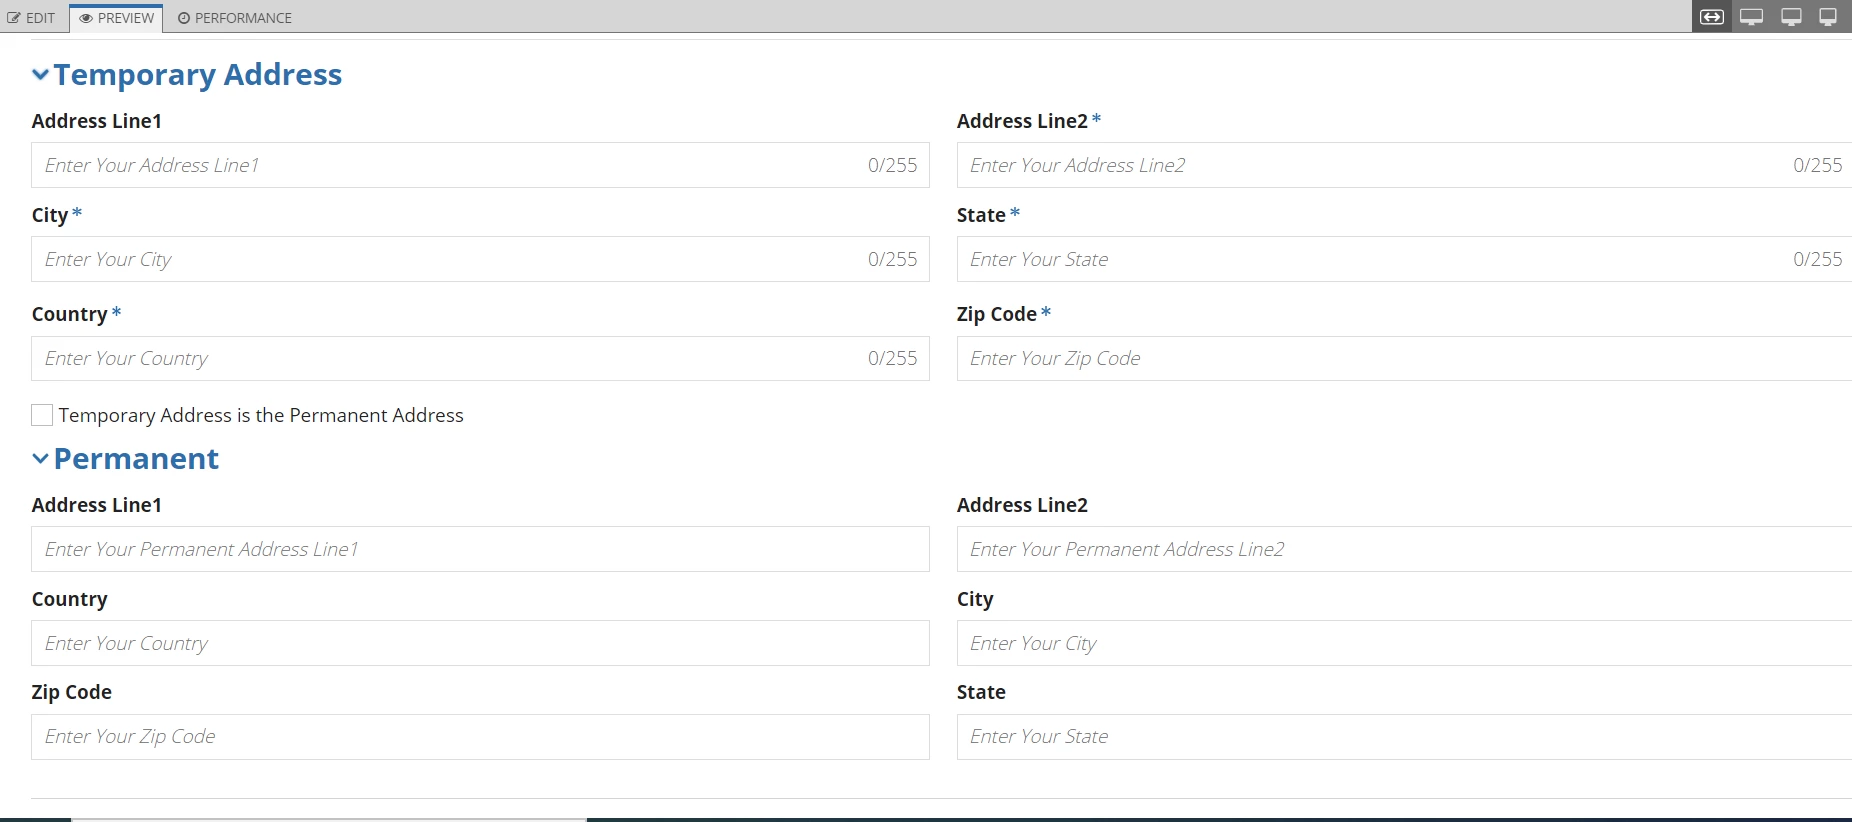The height and width of the screenshot is (822, 1852).
Task: Collapse the Permanent section chevron
Action: [40, 458]
